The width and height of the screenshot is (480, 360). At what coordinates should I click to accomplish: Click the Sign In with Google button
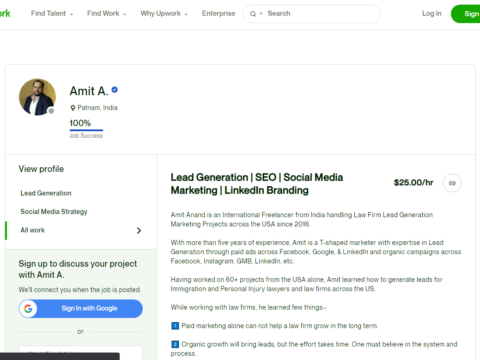(x=81, y=308)
